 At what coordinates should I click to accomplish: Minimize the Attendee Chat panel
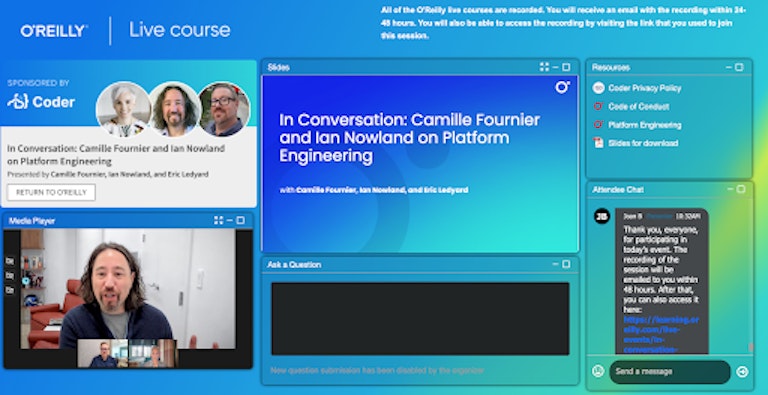click(730, 189)
